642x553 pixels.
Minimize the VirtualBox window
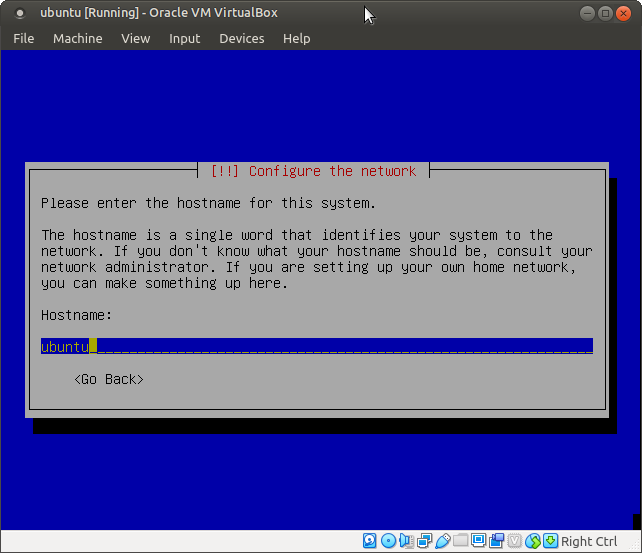587,14
